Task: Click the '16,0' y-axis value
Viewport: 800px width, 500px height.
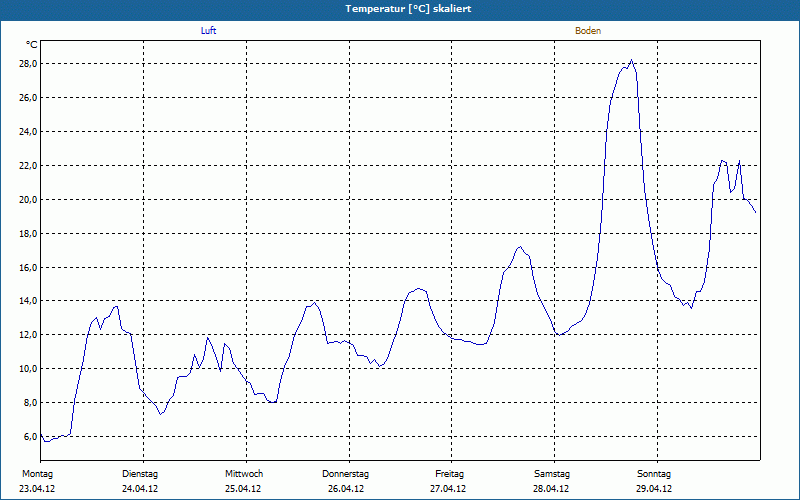Action: [28, 267]
